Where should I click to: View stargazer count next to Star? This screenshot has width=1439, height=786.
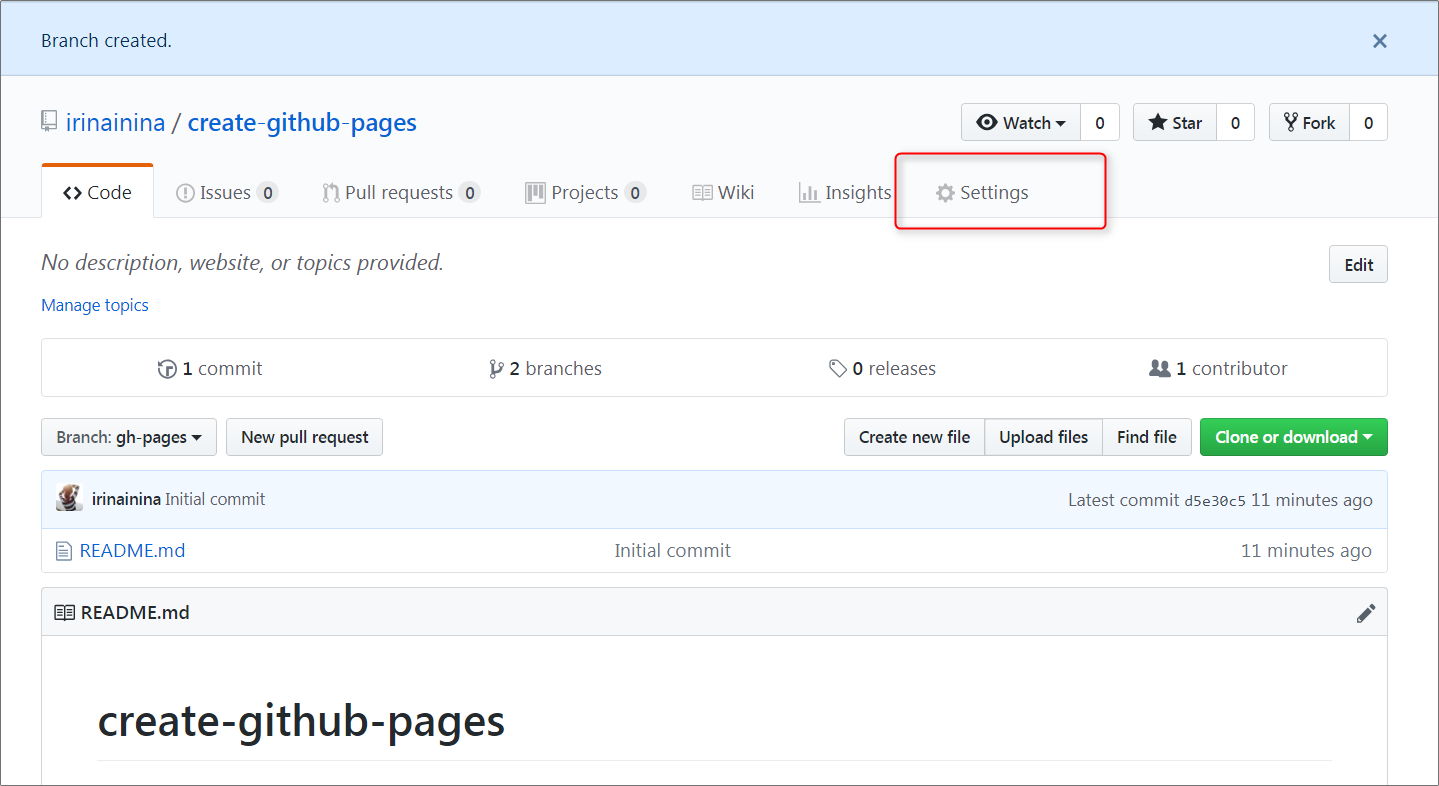click(x=1236, y=122)
